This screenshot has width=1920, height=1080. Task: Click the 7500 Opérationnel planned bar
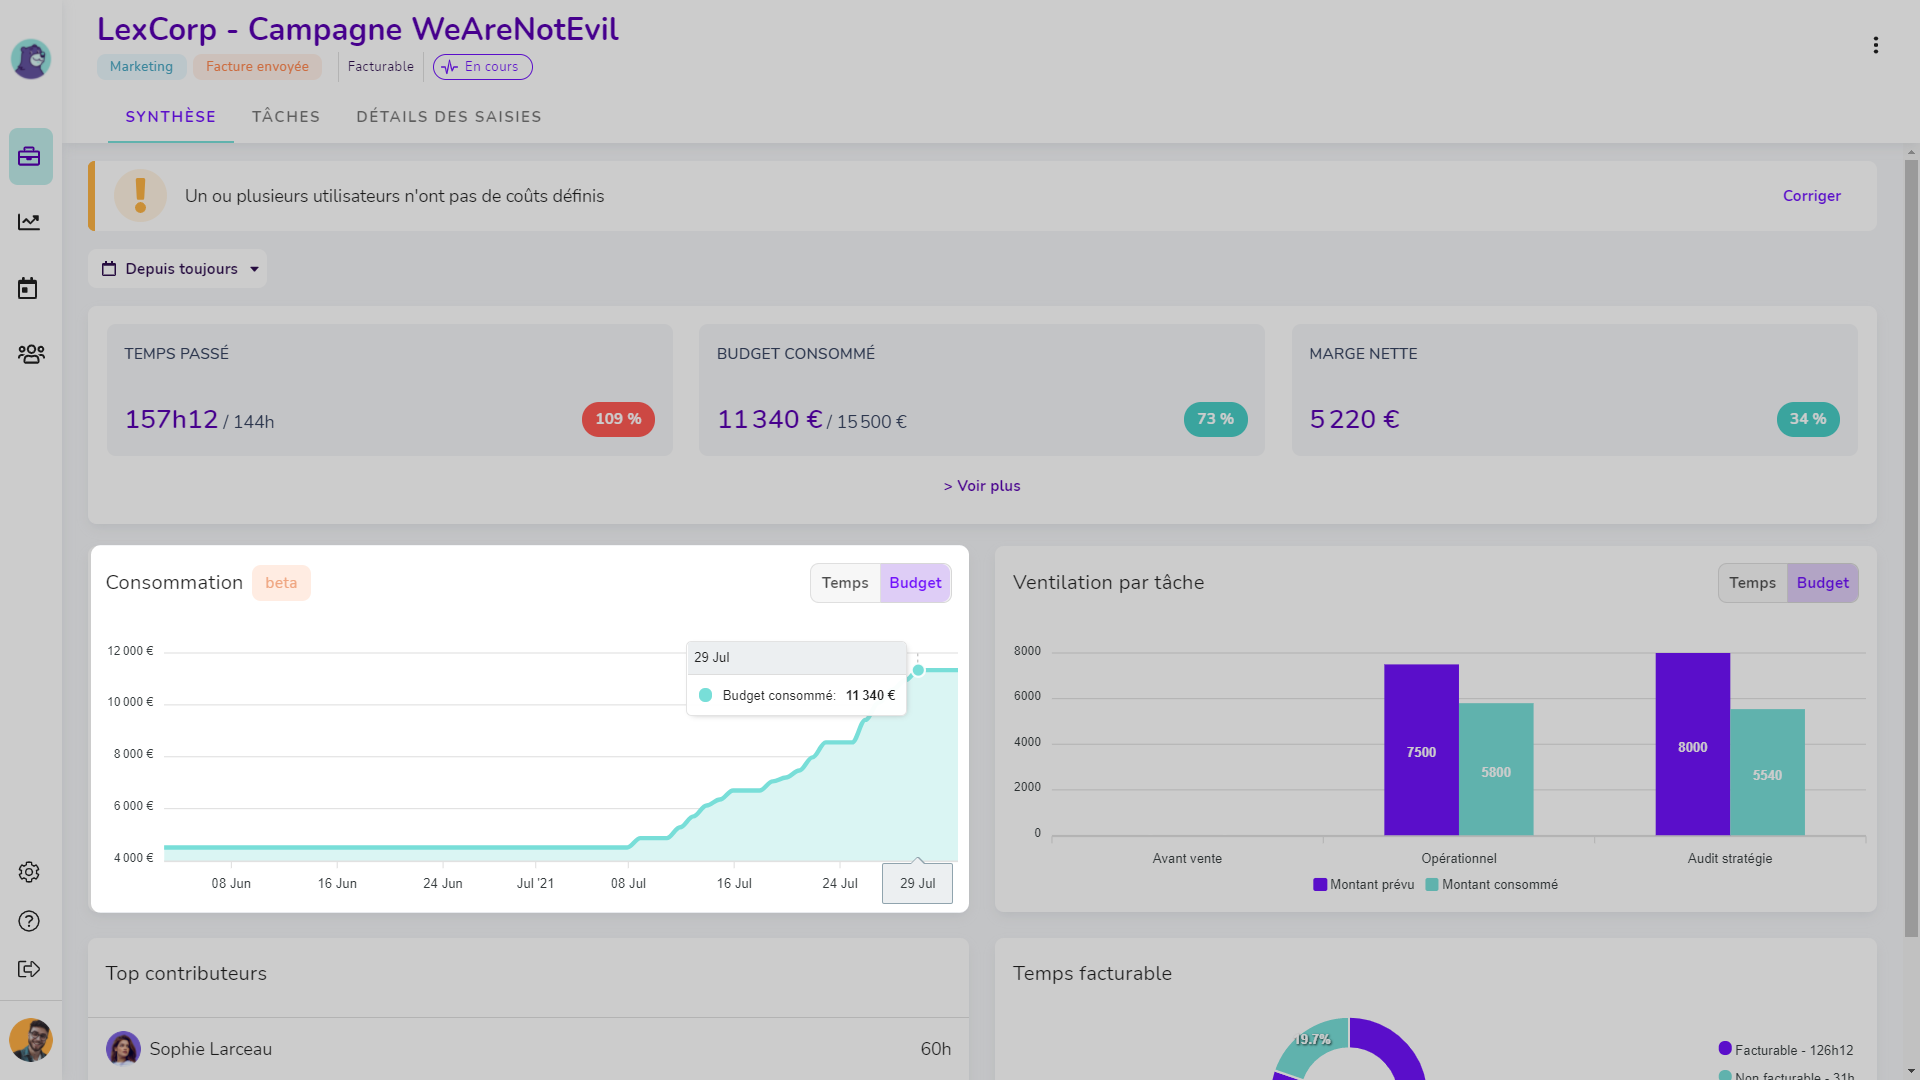[1421, 750]
